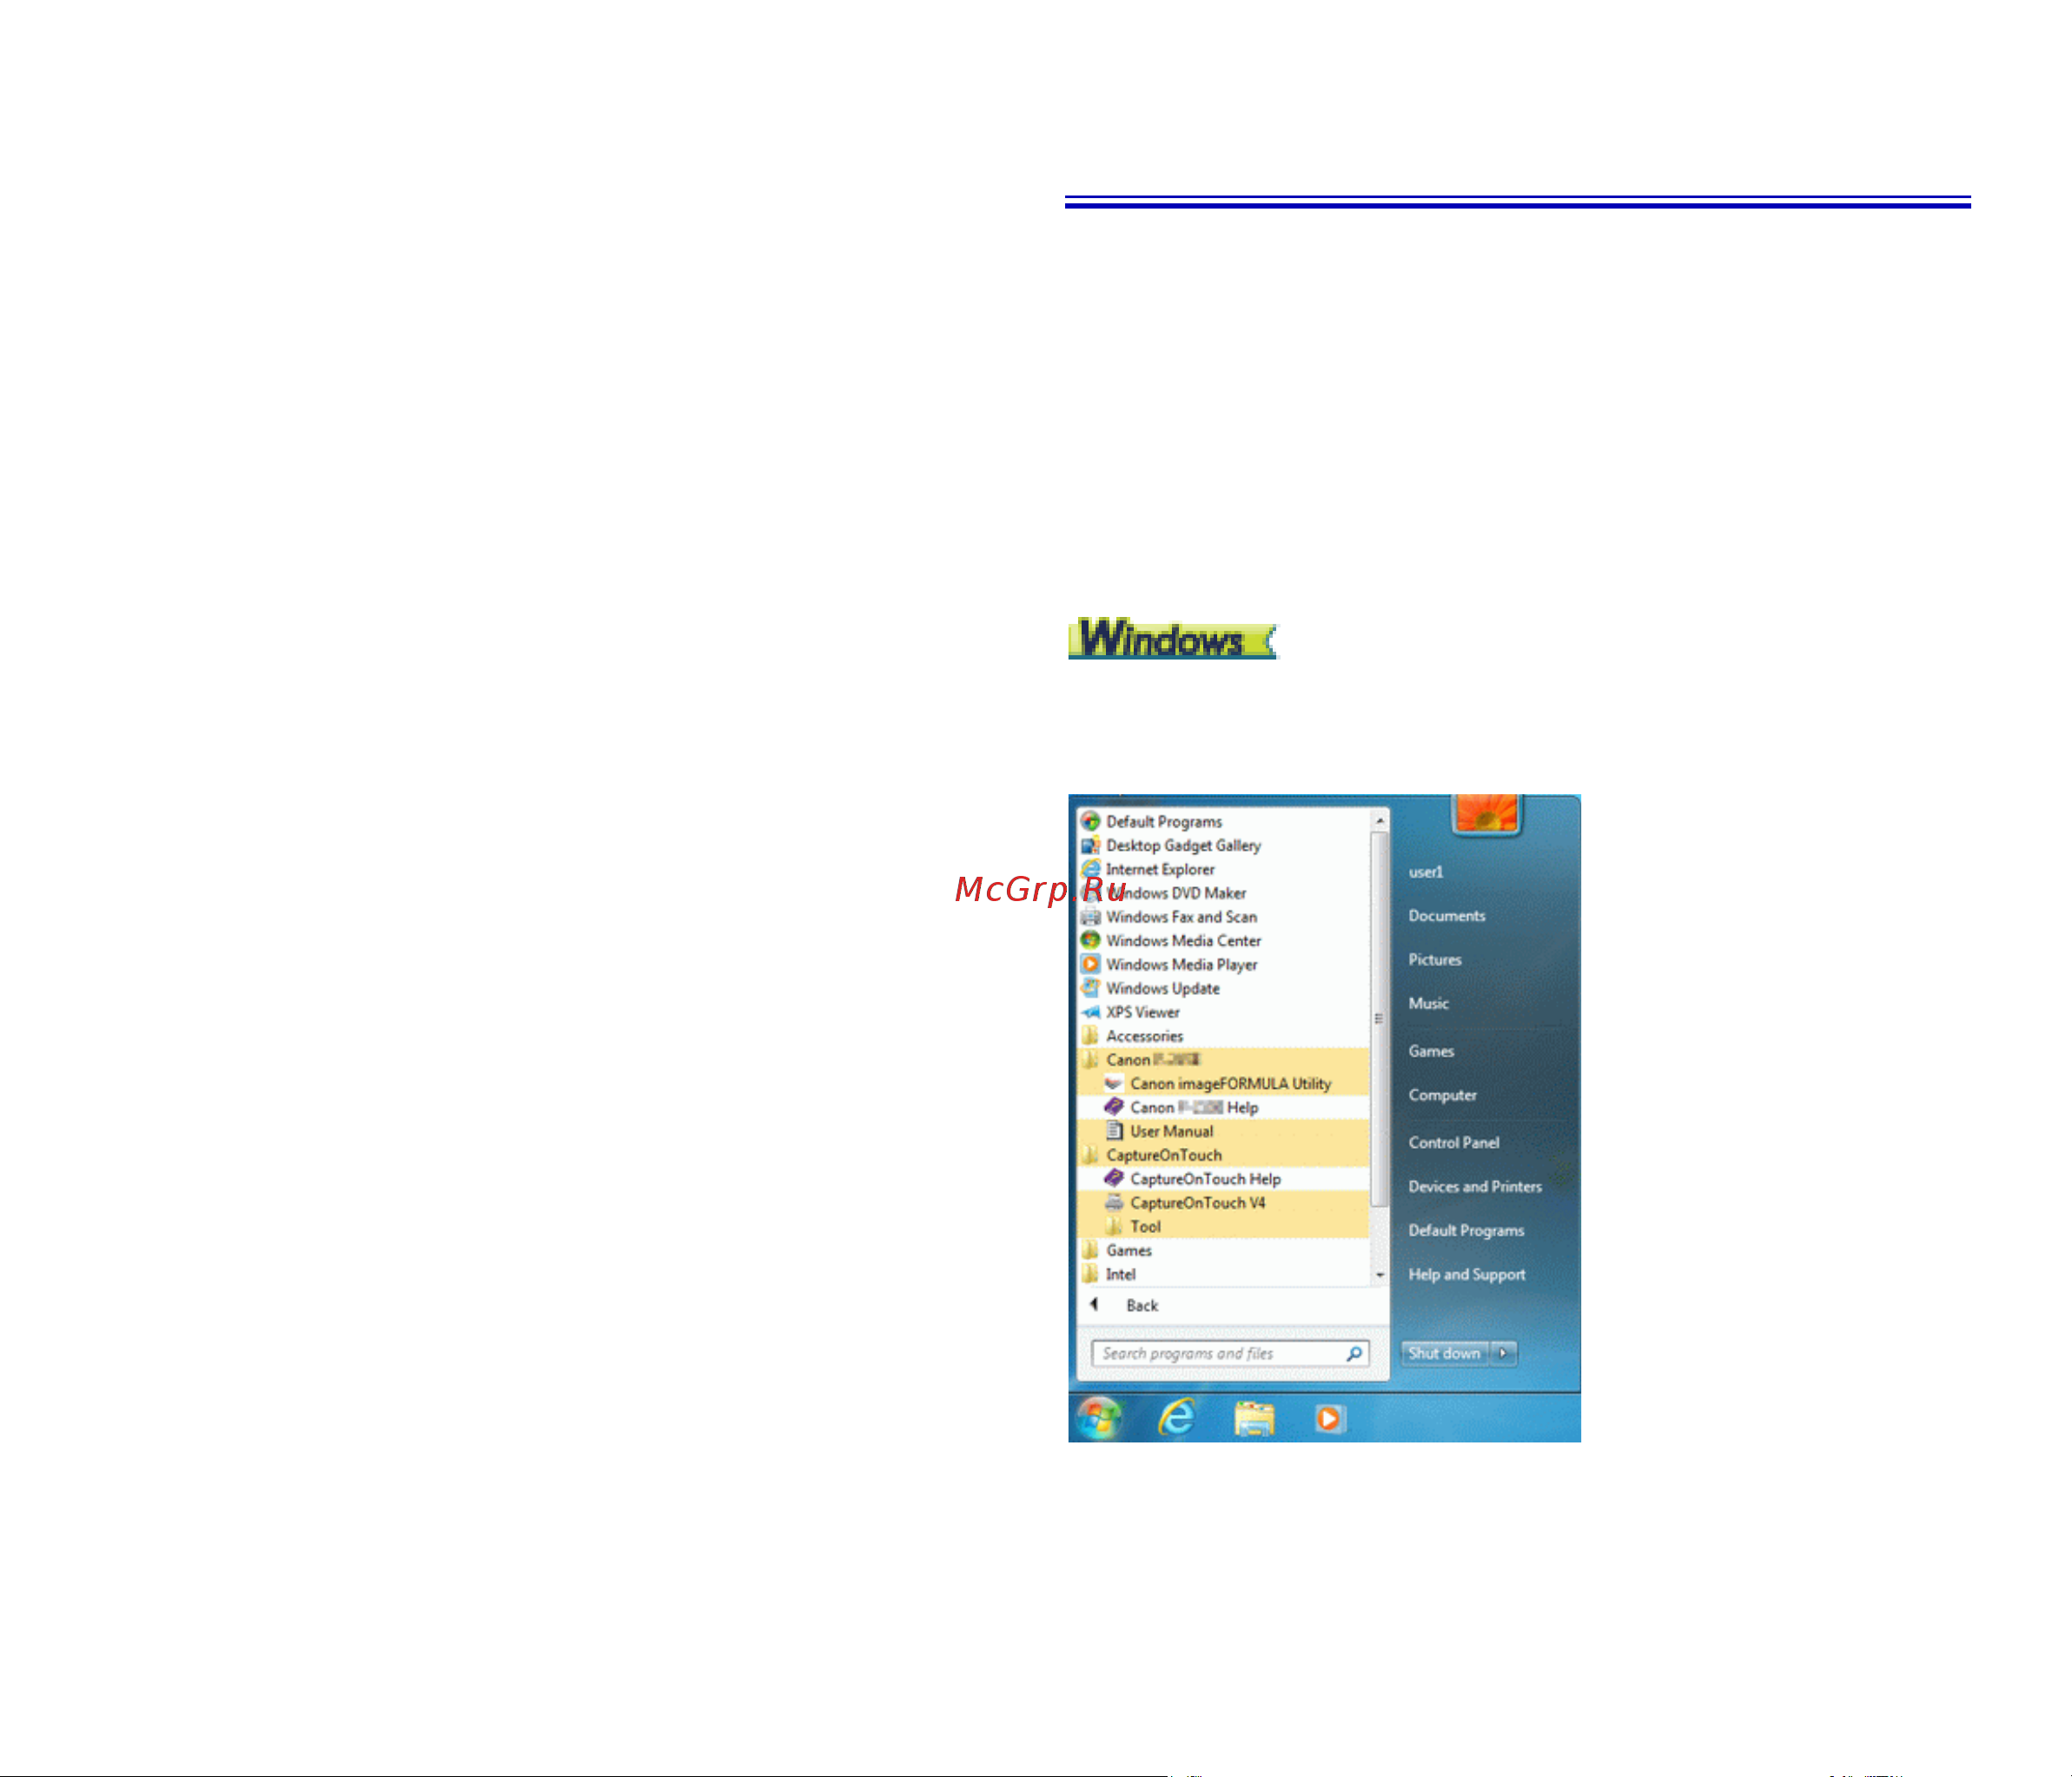Click the program list scroll-up arrow

[x=1380, y=821]
